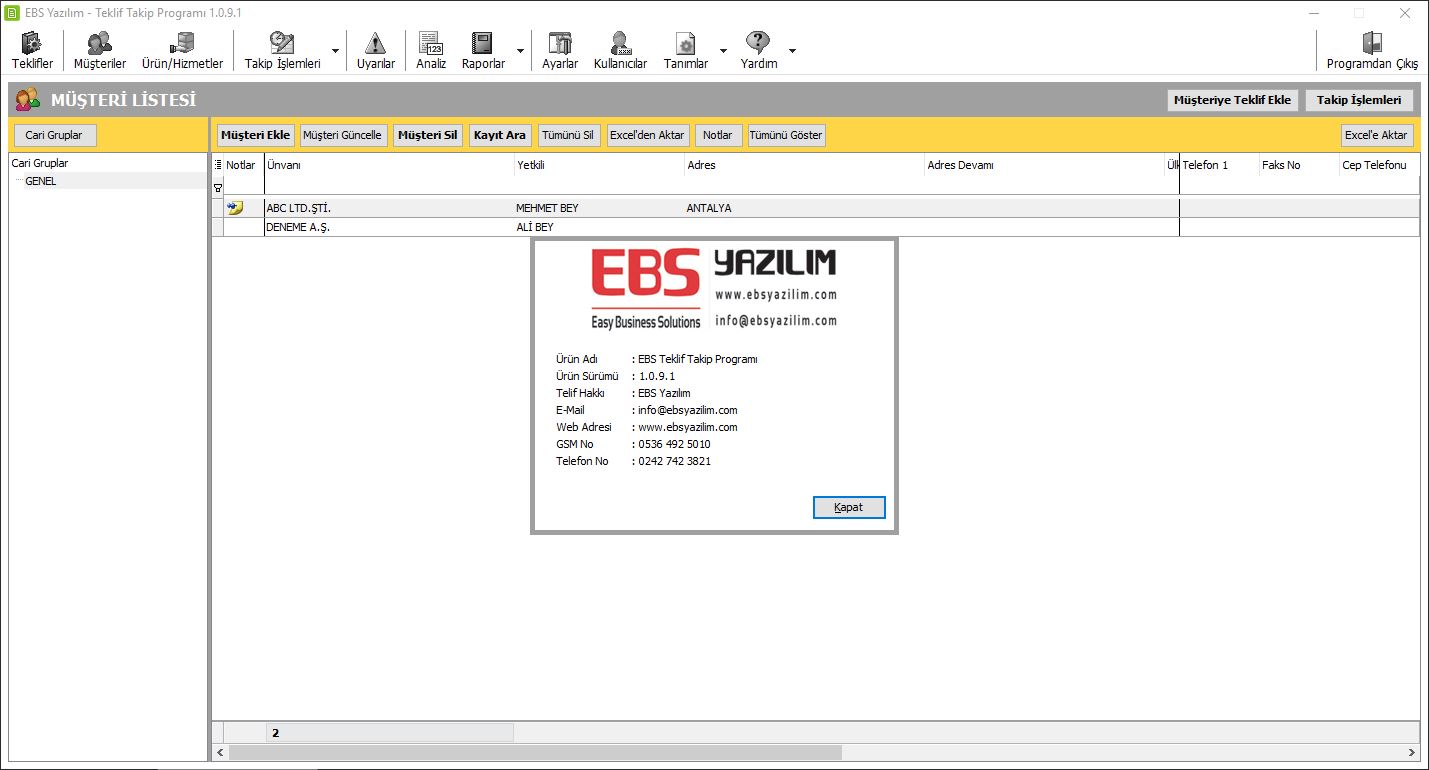Click the horizontal scrollbar's left arrow

220,752
